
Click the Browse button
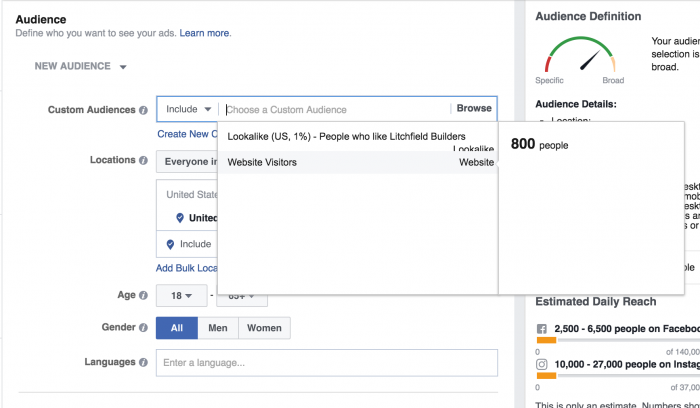tap(474, 109)
